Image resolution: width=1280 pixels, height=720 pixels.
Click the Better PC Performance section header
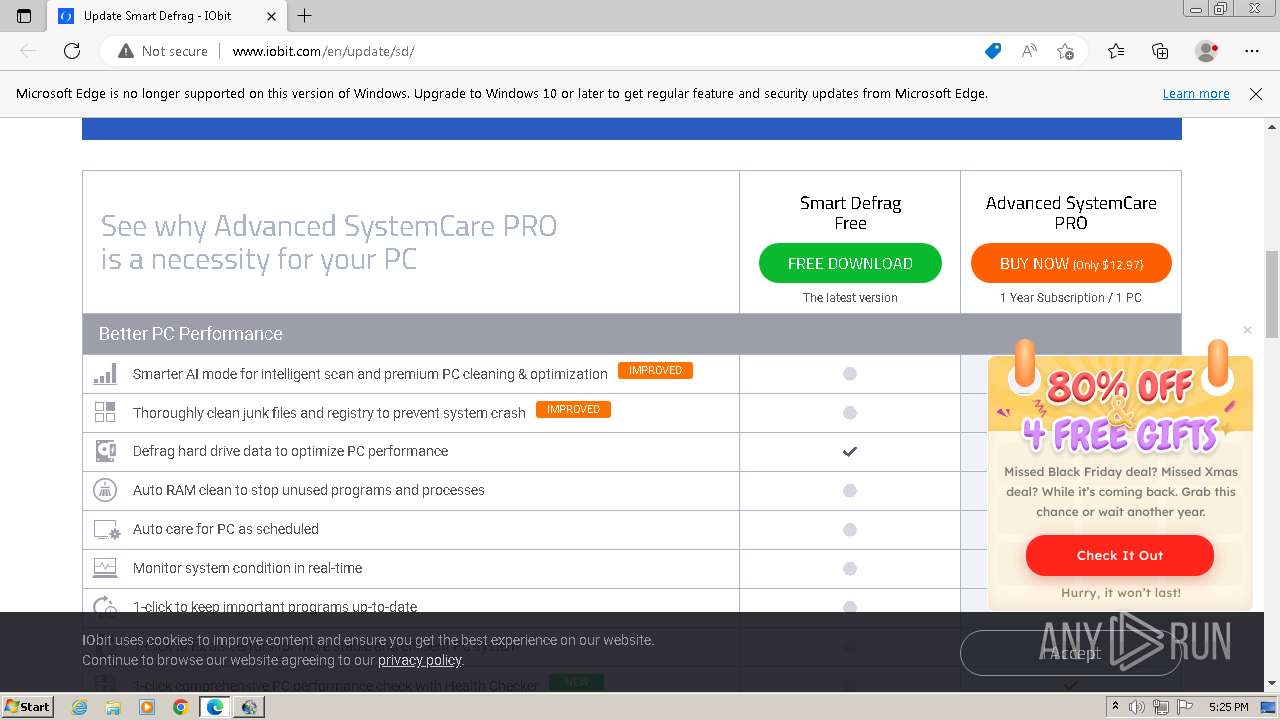coord(631,334)
